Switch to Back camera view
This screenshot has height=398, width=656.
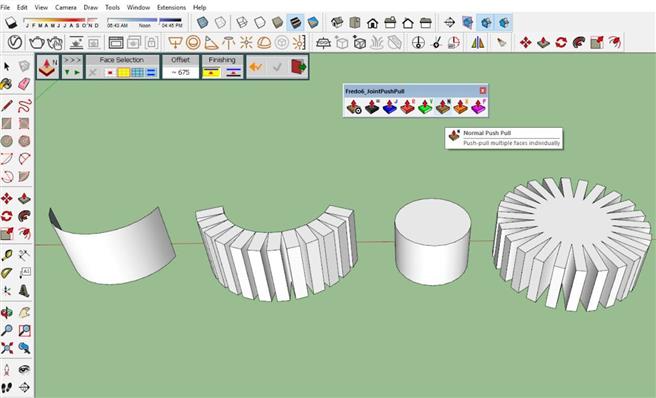coord(408,22)
